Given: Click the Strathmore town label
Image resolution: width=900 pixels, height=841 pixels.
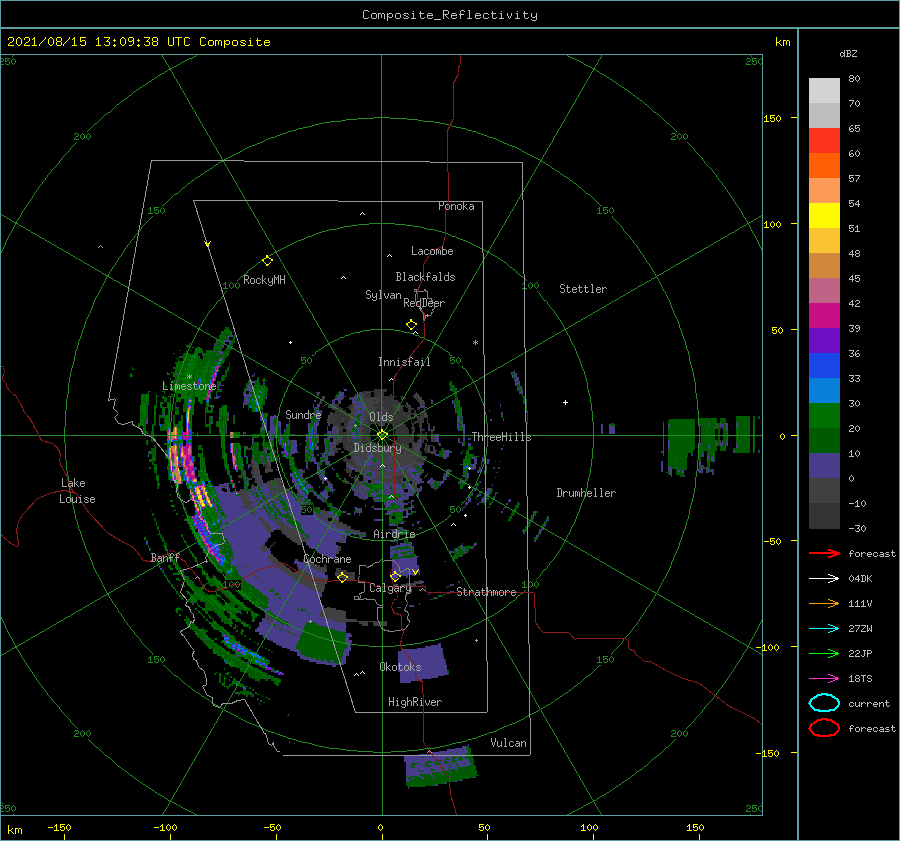Looking at the screenshot, I should click(x=486, y=592).
